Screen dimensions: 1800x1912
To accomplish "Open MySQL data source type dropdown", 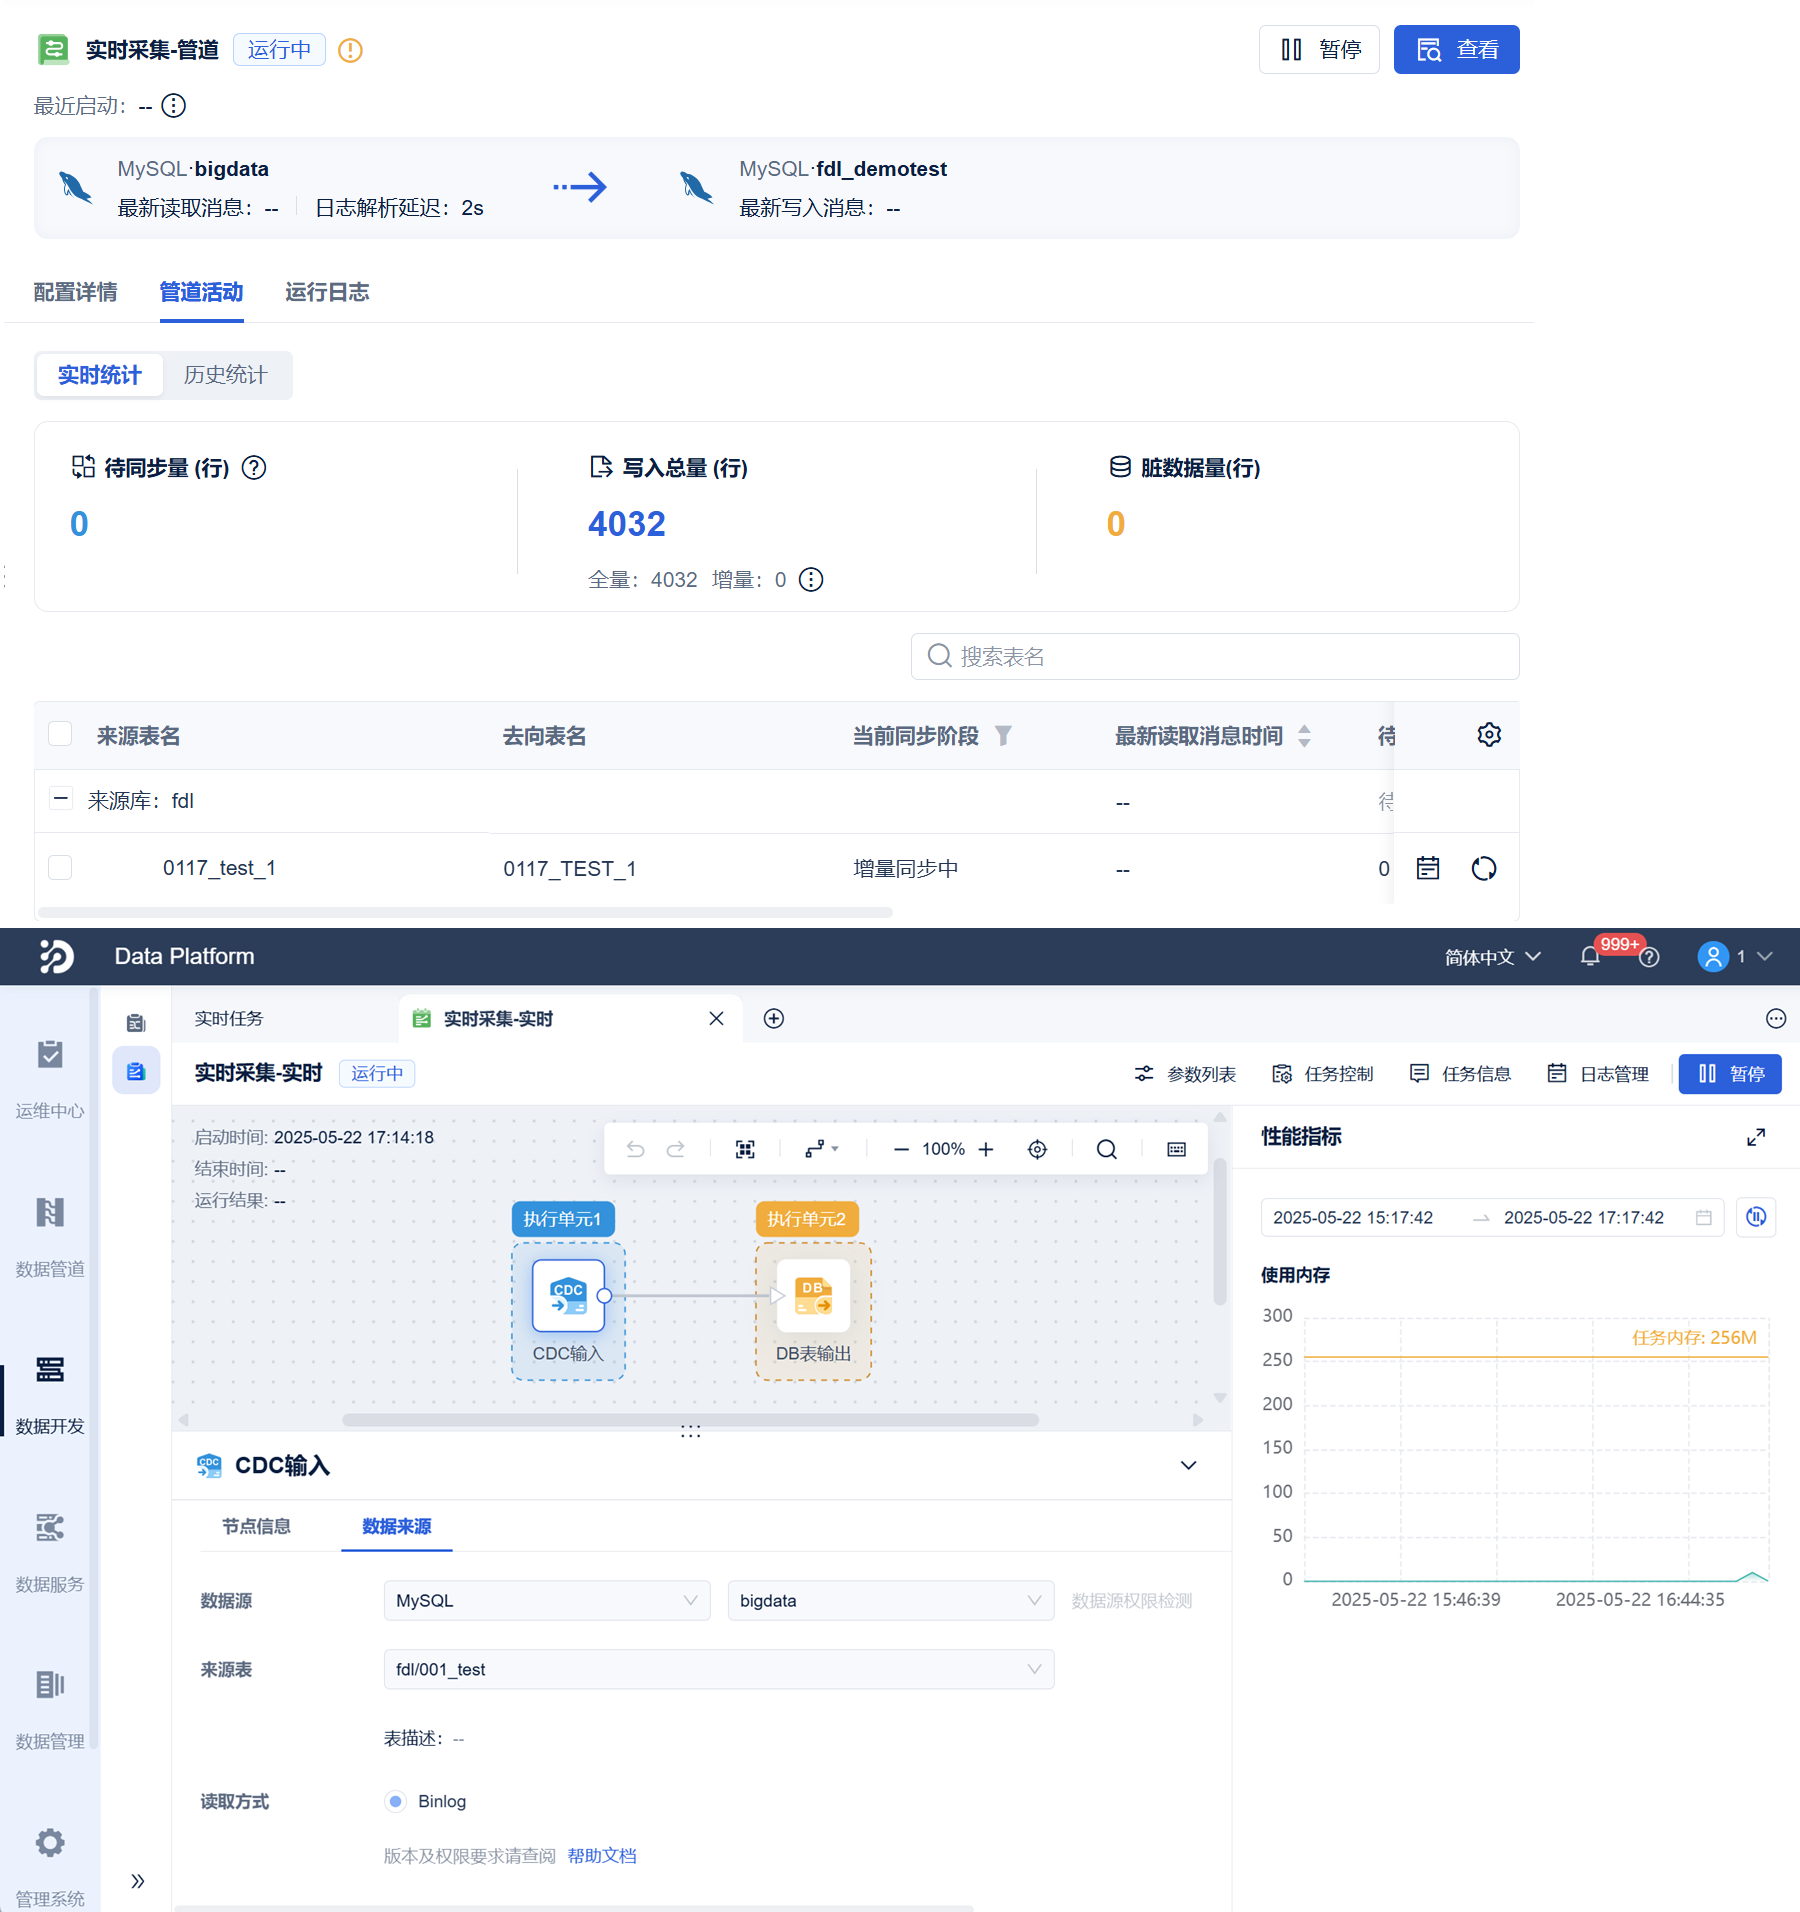I will pyautogui.click(x=547, y=1601).
